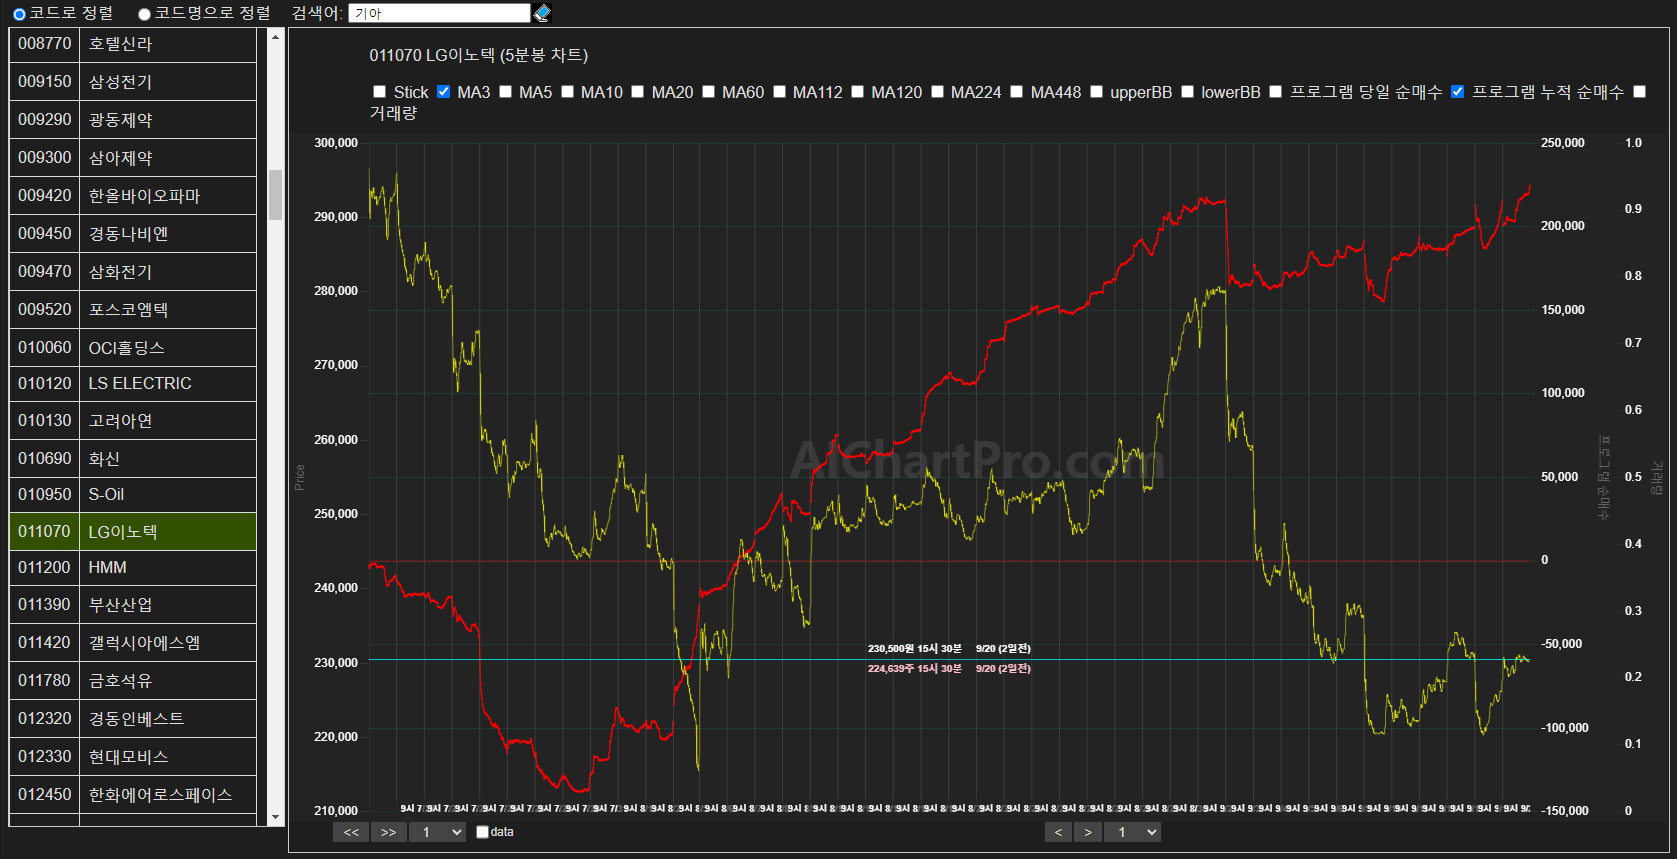This screenshot has width=1677, height=859.
Task: Choose the 고려아연 stock row
Action: (133, 421)
